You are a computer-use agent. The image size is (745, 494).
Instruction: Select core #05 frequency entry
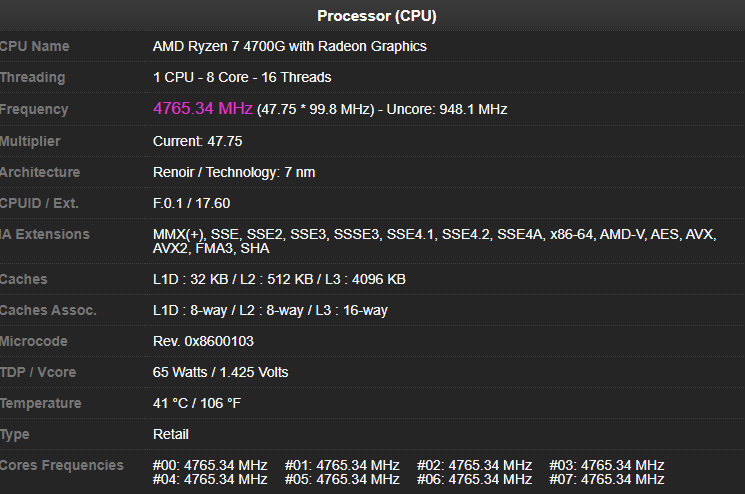point(342,479)
